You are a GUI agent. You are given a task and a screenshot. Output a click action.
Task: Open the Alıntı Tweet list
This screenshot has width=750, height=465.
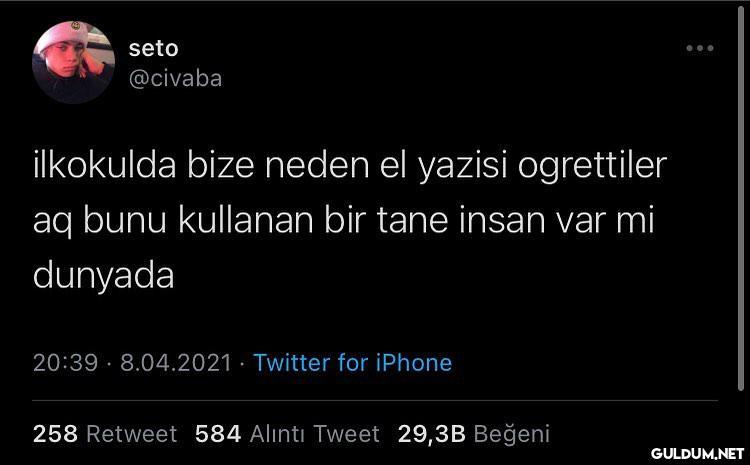[315, 434]
